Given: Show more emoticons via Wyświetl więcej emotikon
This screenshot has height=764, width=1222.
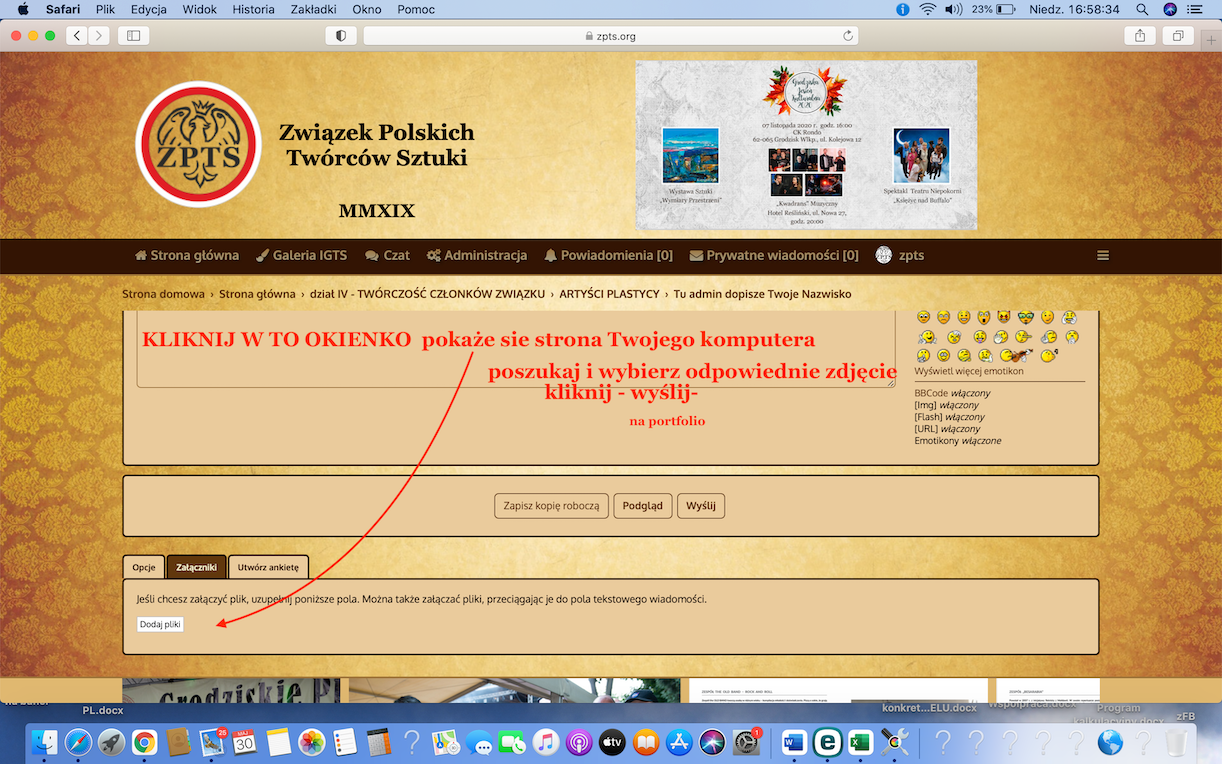Looking at the screenshot, I should click(x=968, y=371).
